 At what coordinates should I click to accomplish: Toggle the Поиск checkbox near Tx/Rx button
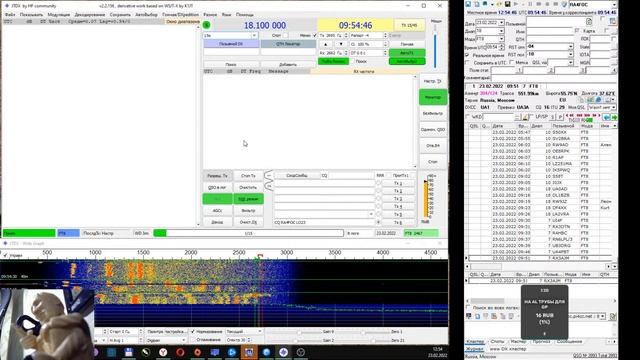(352, 61)
